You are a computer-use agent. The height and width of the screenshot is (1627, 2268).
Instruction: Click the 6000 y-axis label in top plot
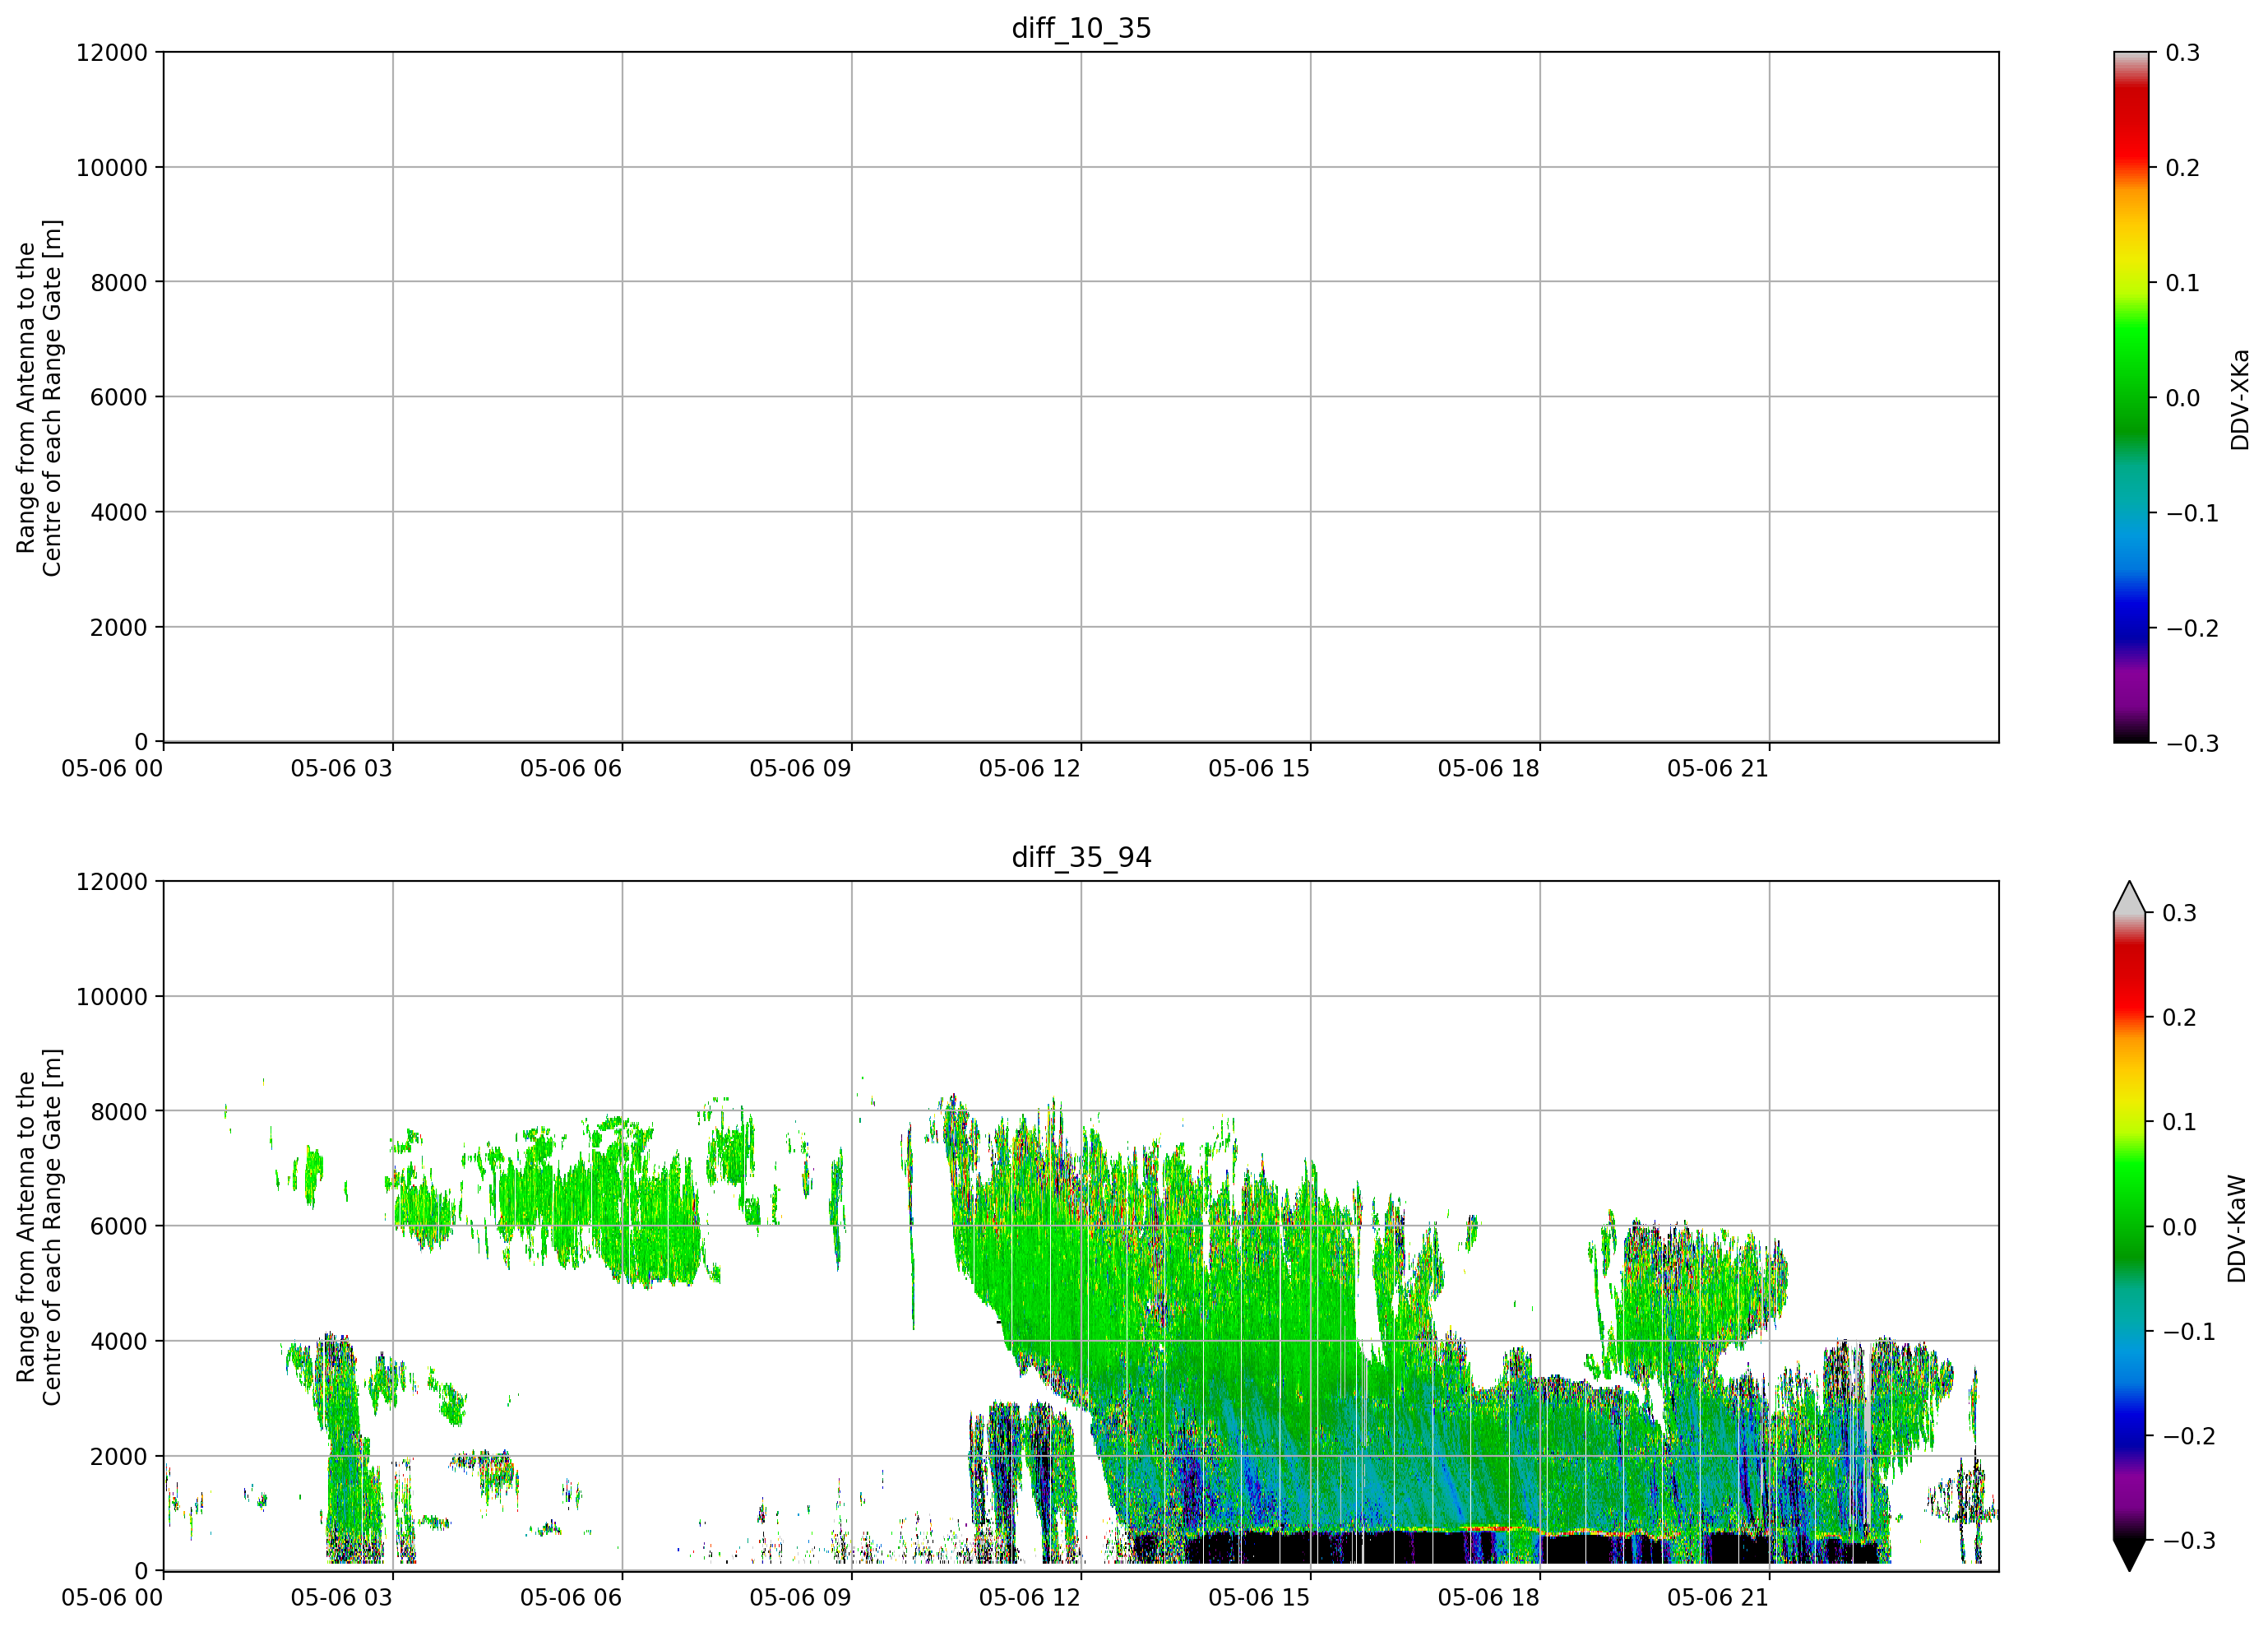tap(119, 398)
